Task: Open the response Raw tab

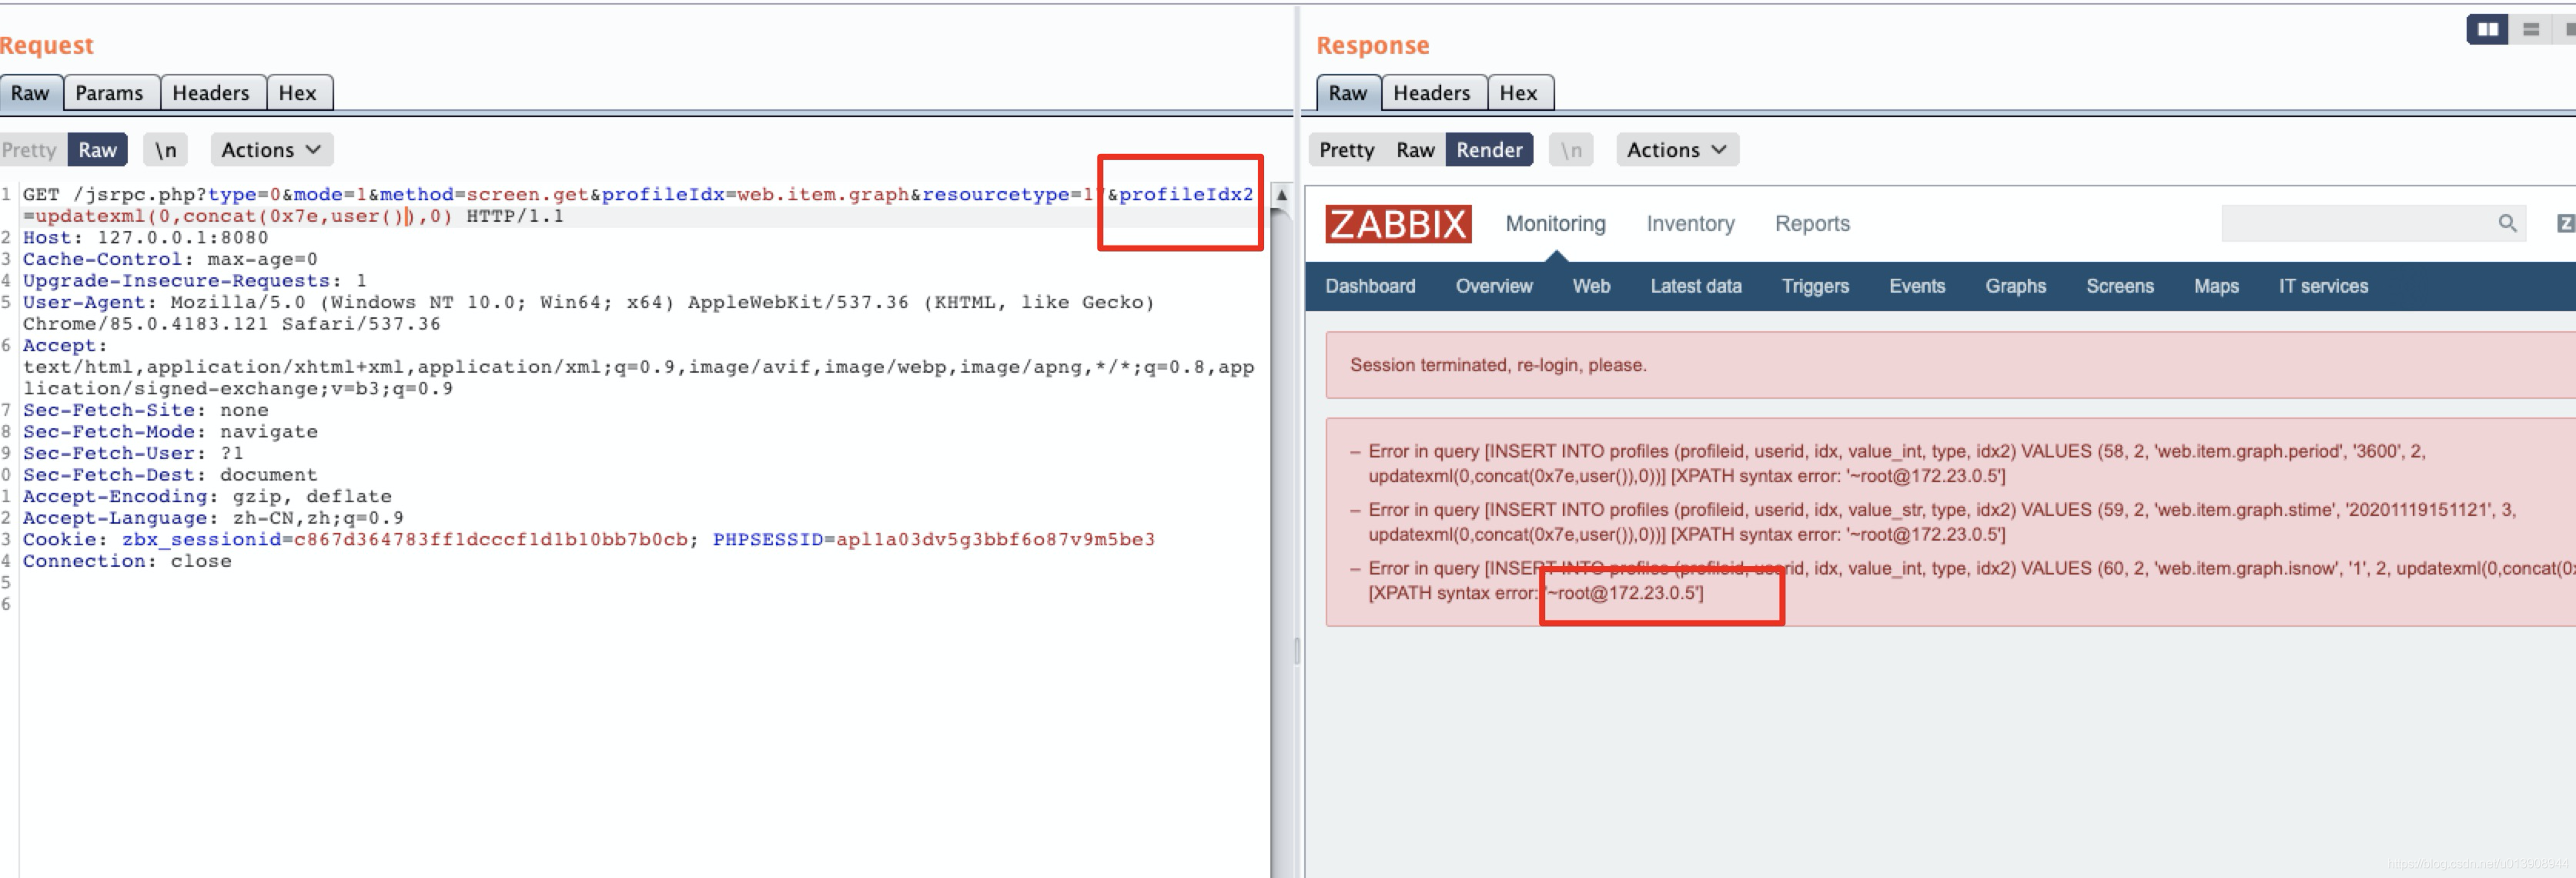Action: click(1348, 93)
